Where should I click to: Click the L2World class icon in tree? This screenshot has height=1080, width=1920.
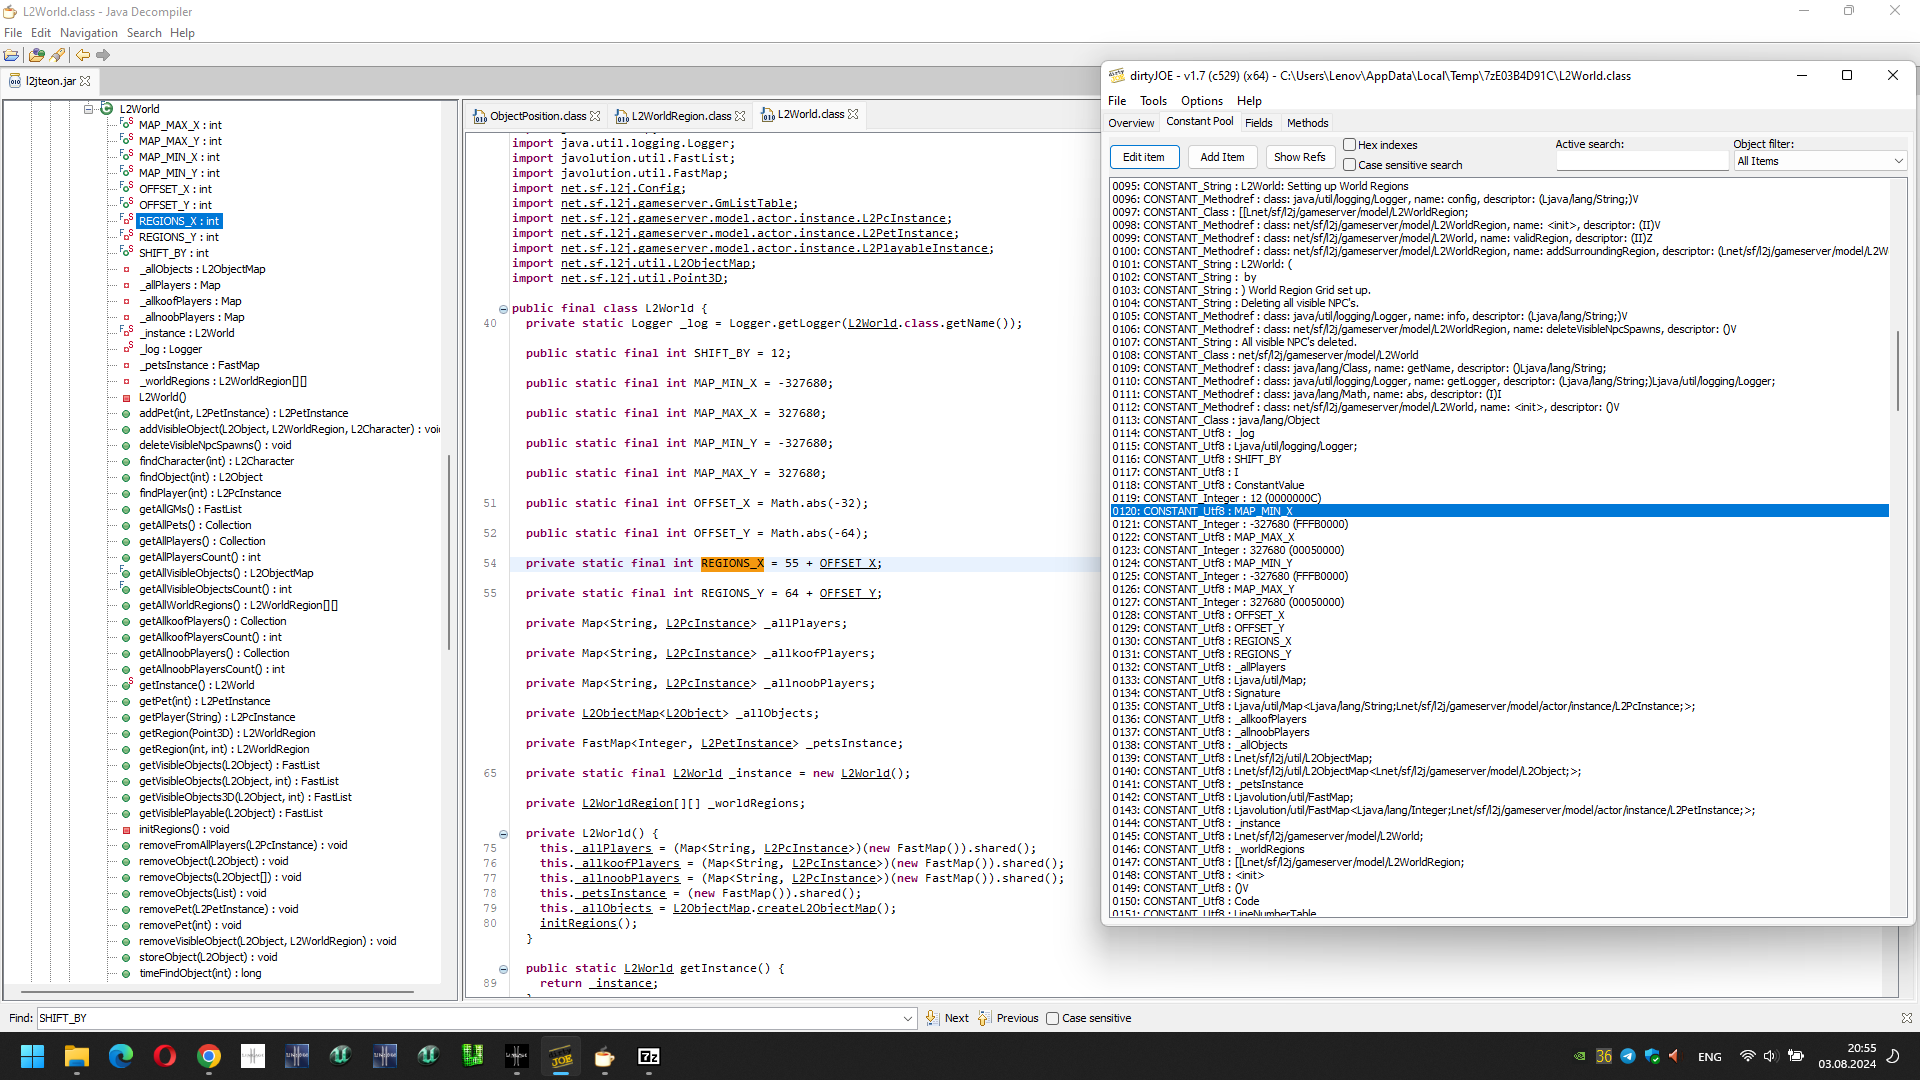(x=107, y=109)
